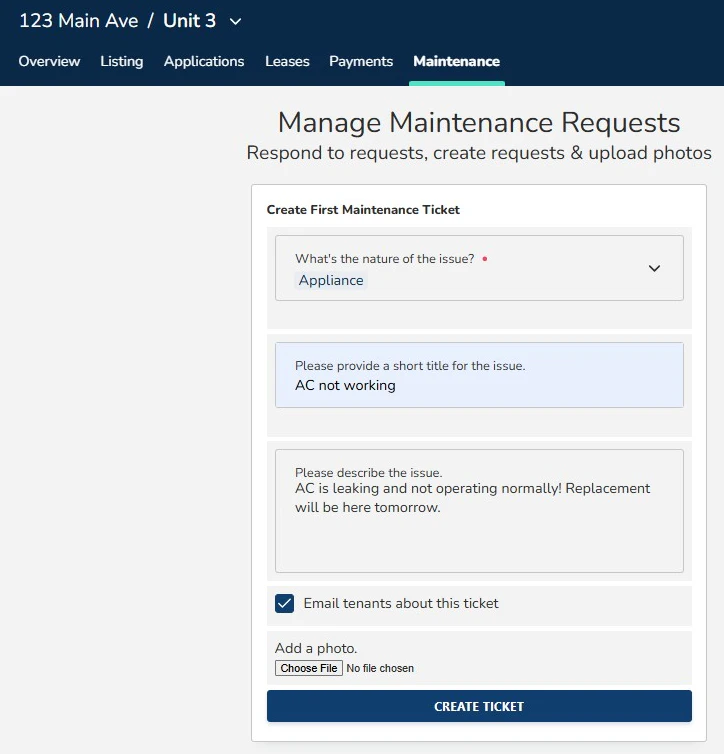This screenshot has height=754, width=724.
Task: Open the Unit 3 property selector chevron
Action: (236, 22)
